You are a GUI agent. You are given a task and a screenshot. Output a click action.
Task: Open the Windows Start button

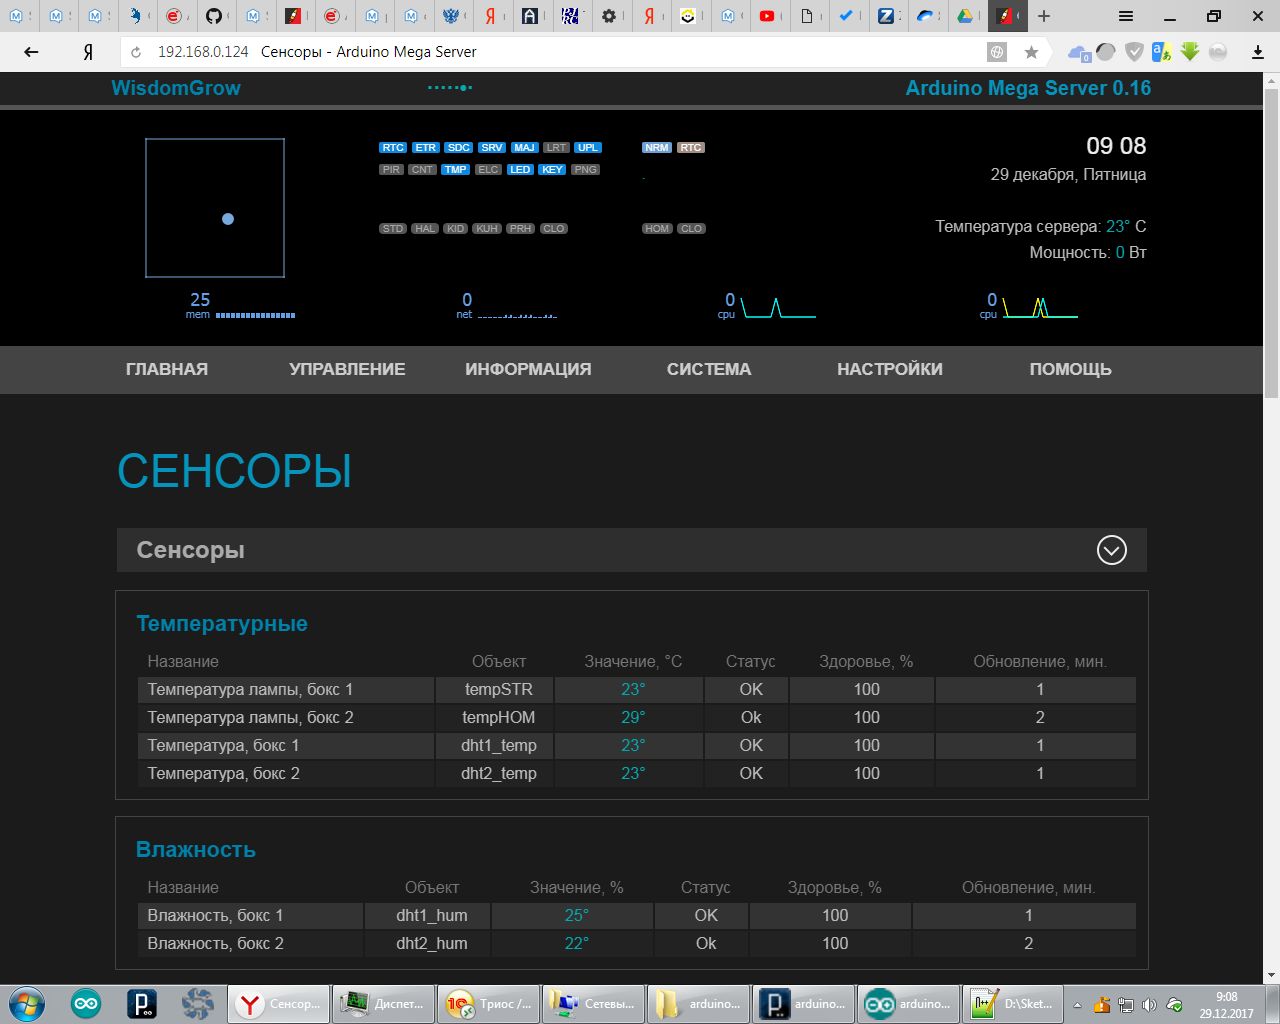(x=26, y=1003)
